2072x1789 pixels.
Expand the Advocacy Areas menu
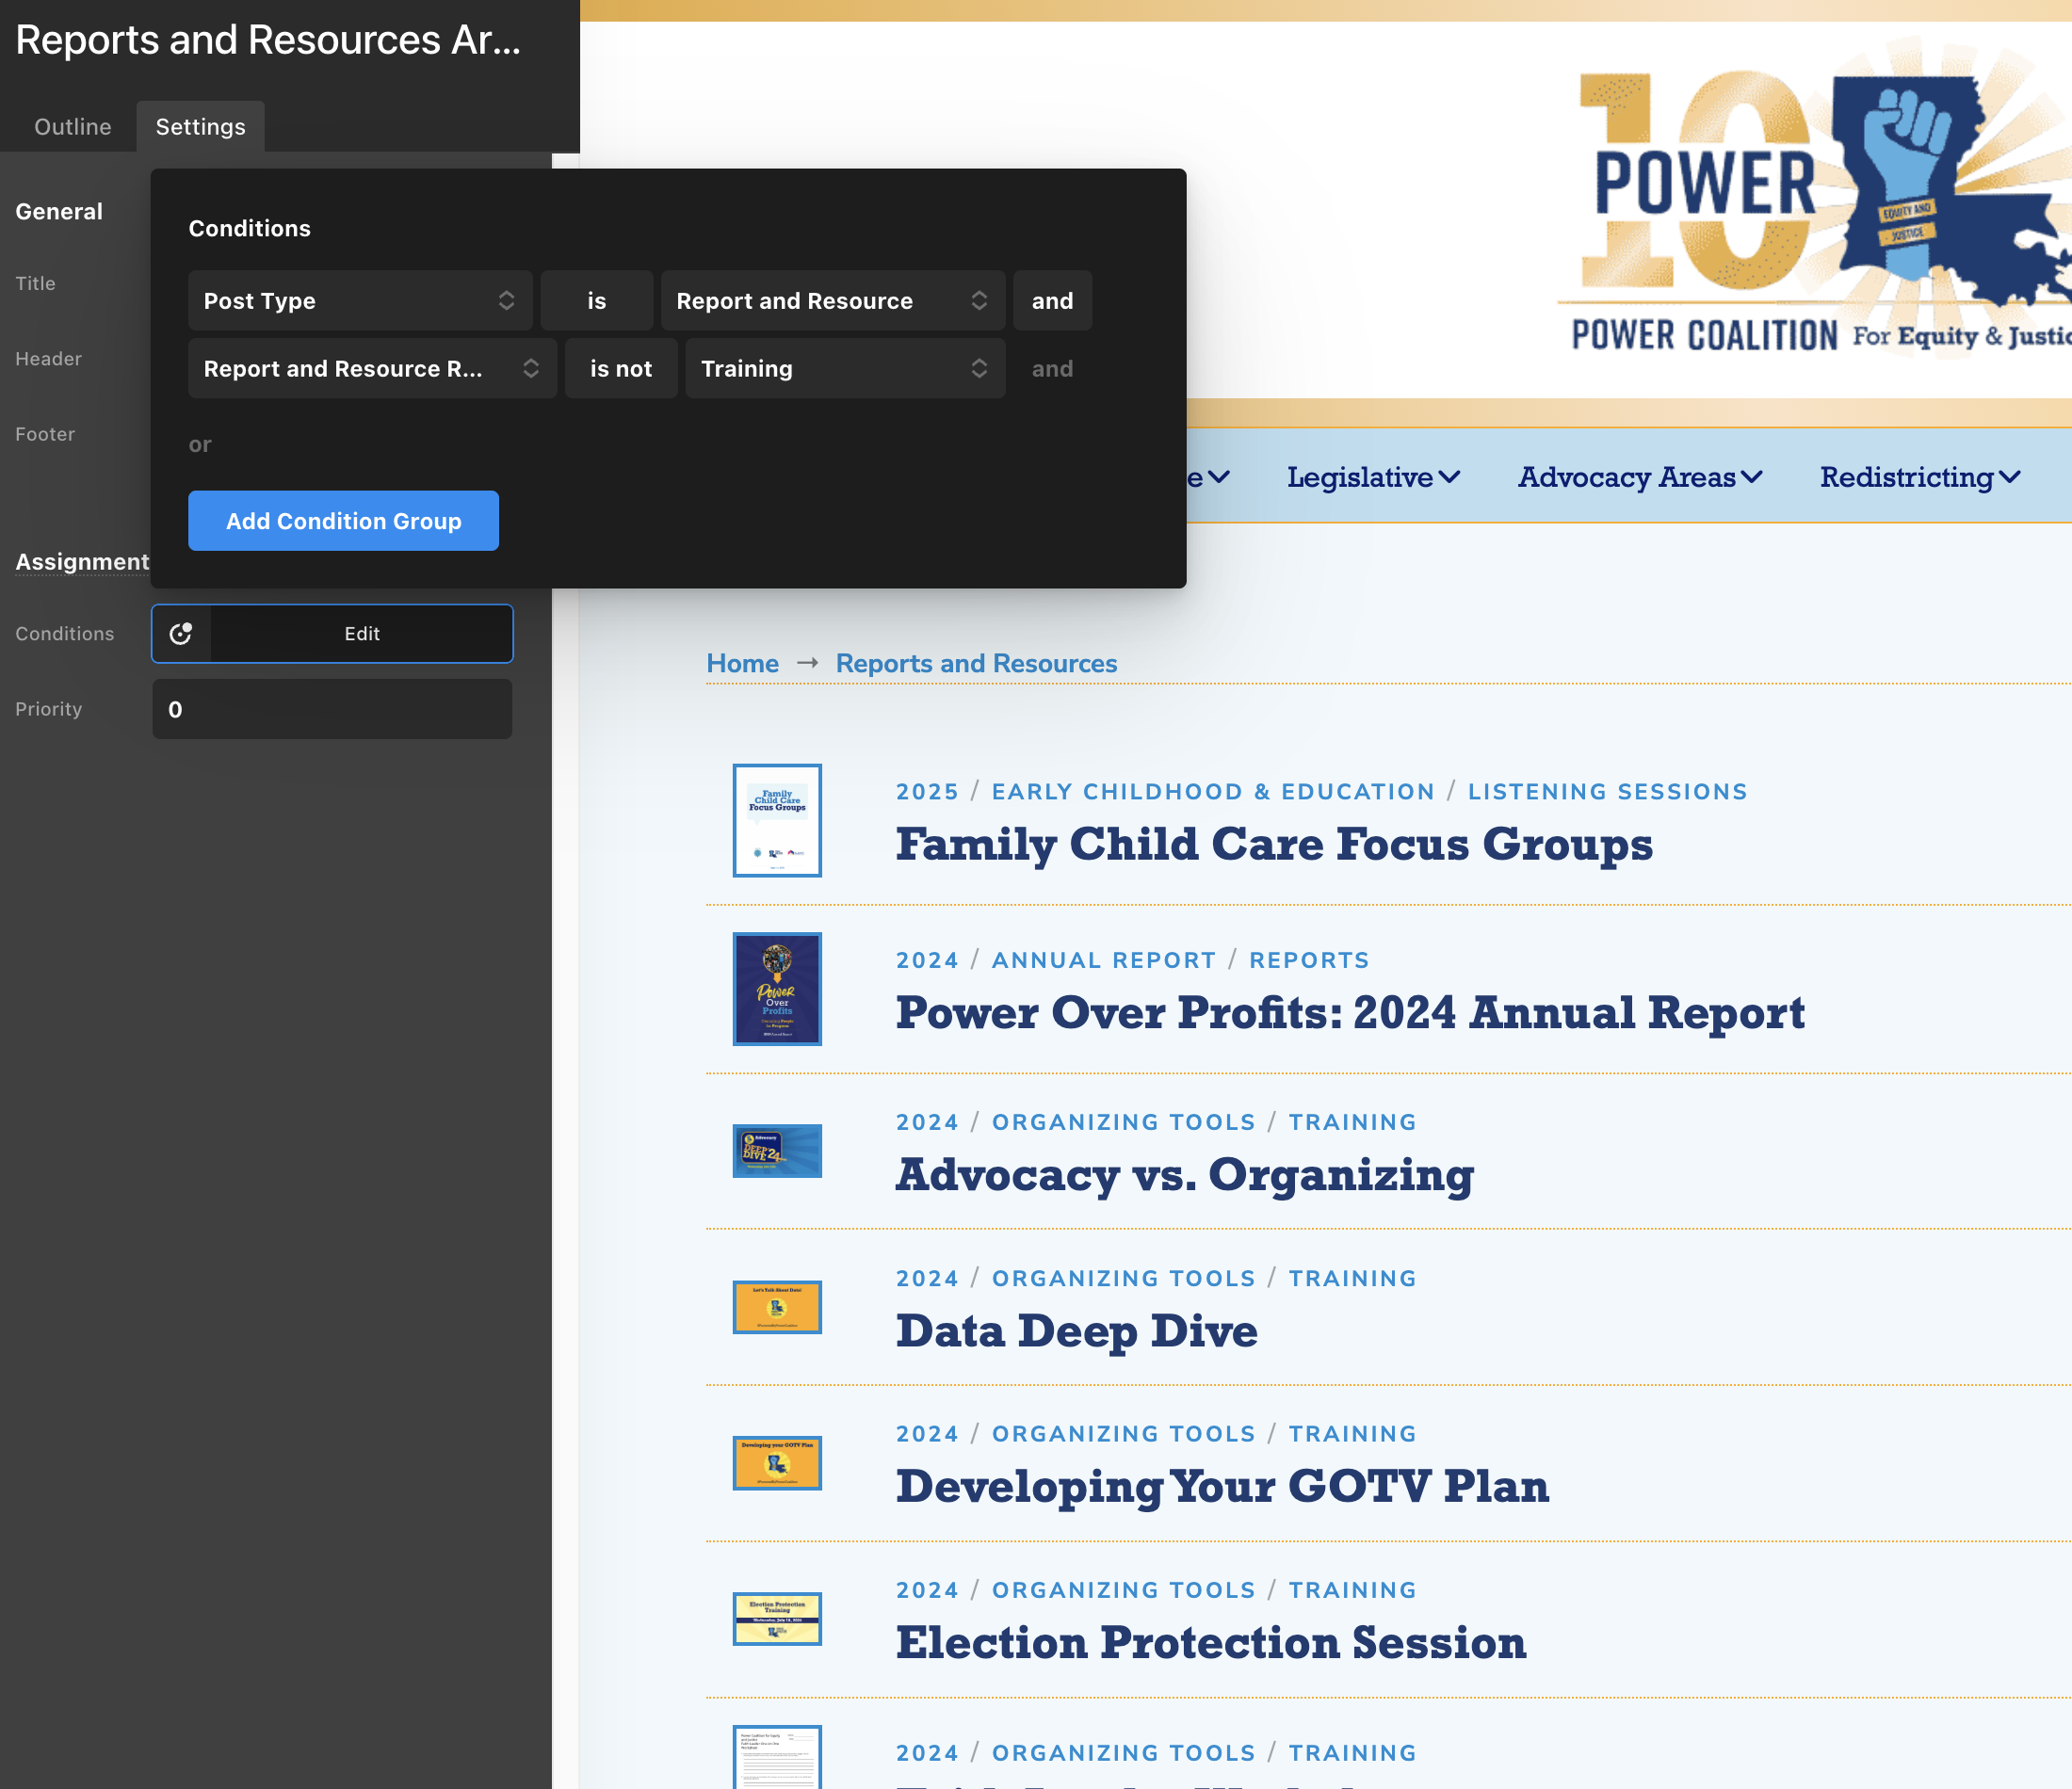1639,477
